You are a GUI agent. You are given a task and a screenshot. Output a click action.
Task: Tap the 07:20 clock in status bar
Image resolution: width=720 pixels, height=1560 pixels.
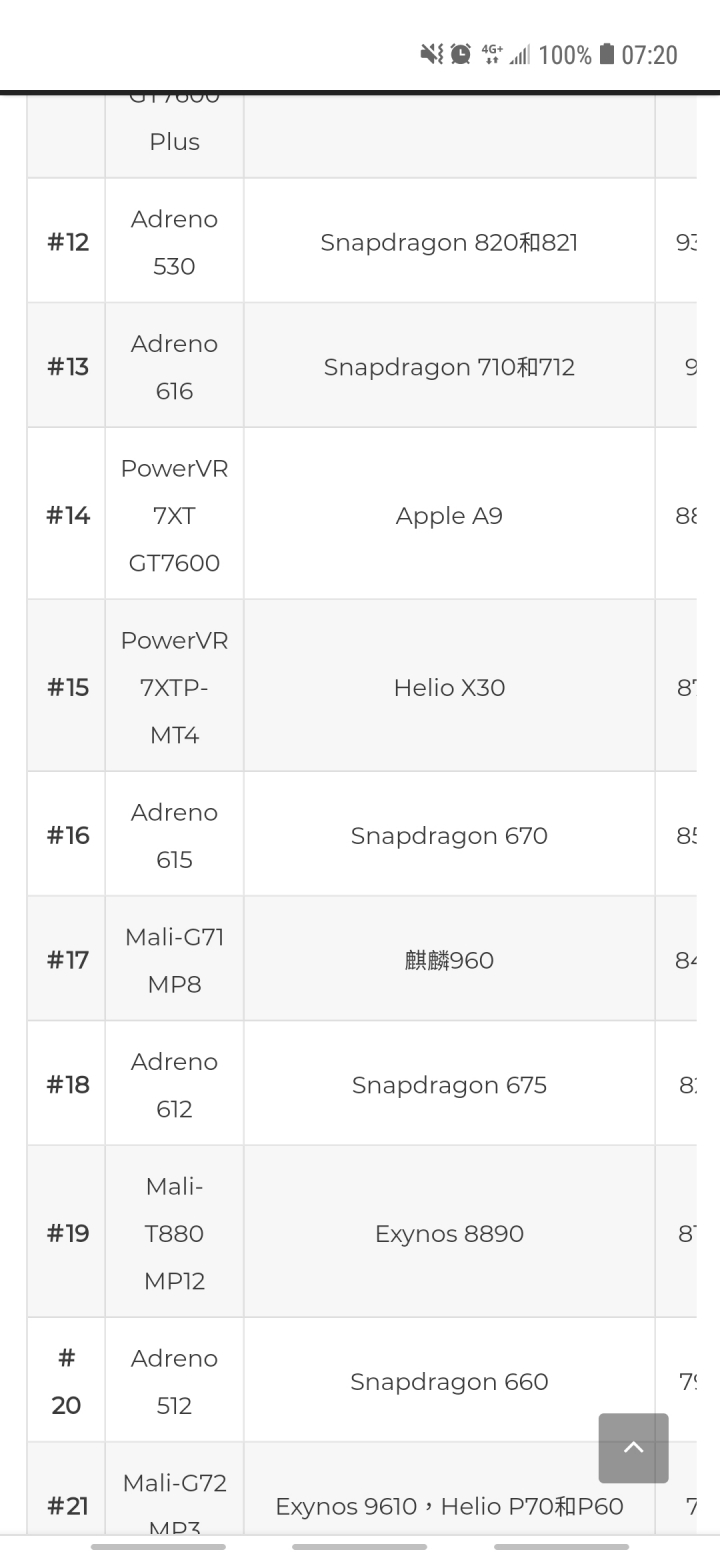coord(649,55)
